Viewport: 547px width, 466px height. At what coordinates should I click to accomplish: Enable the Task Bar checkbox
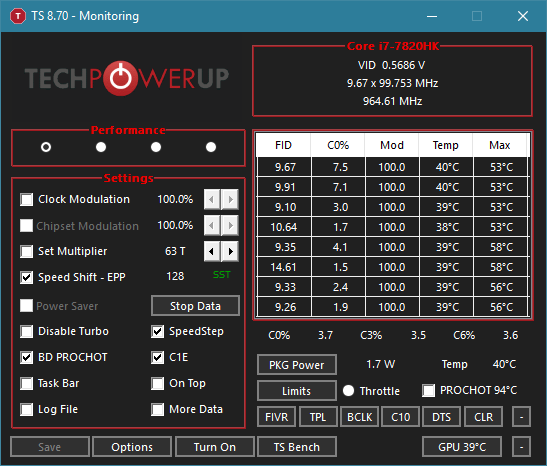27,383
